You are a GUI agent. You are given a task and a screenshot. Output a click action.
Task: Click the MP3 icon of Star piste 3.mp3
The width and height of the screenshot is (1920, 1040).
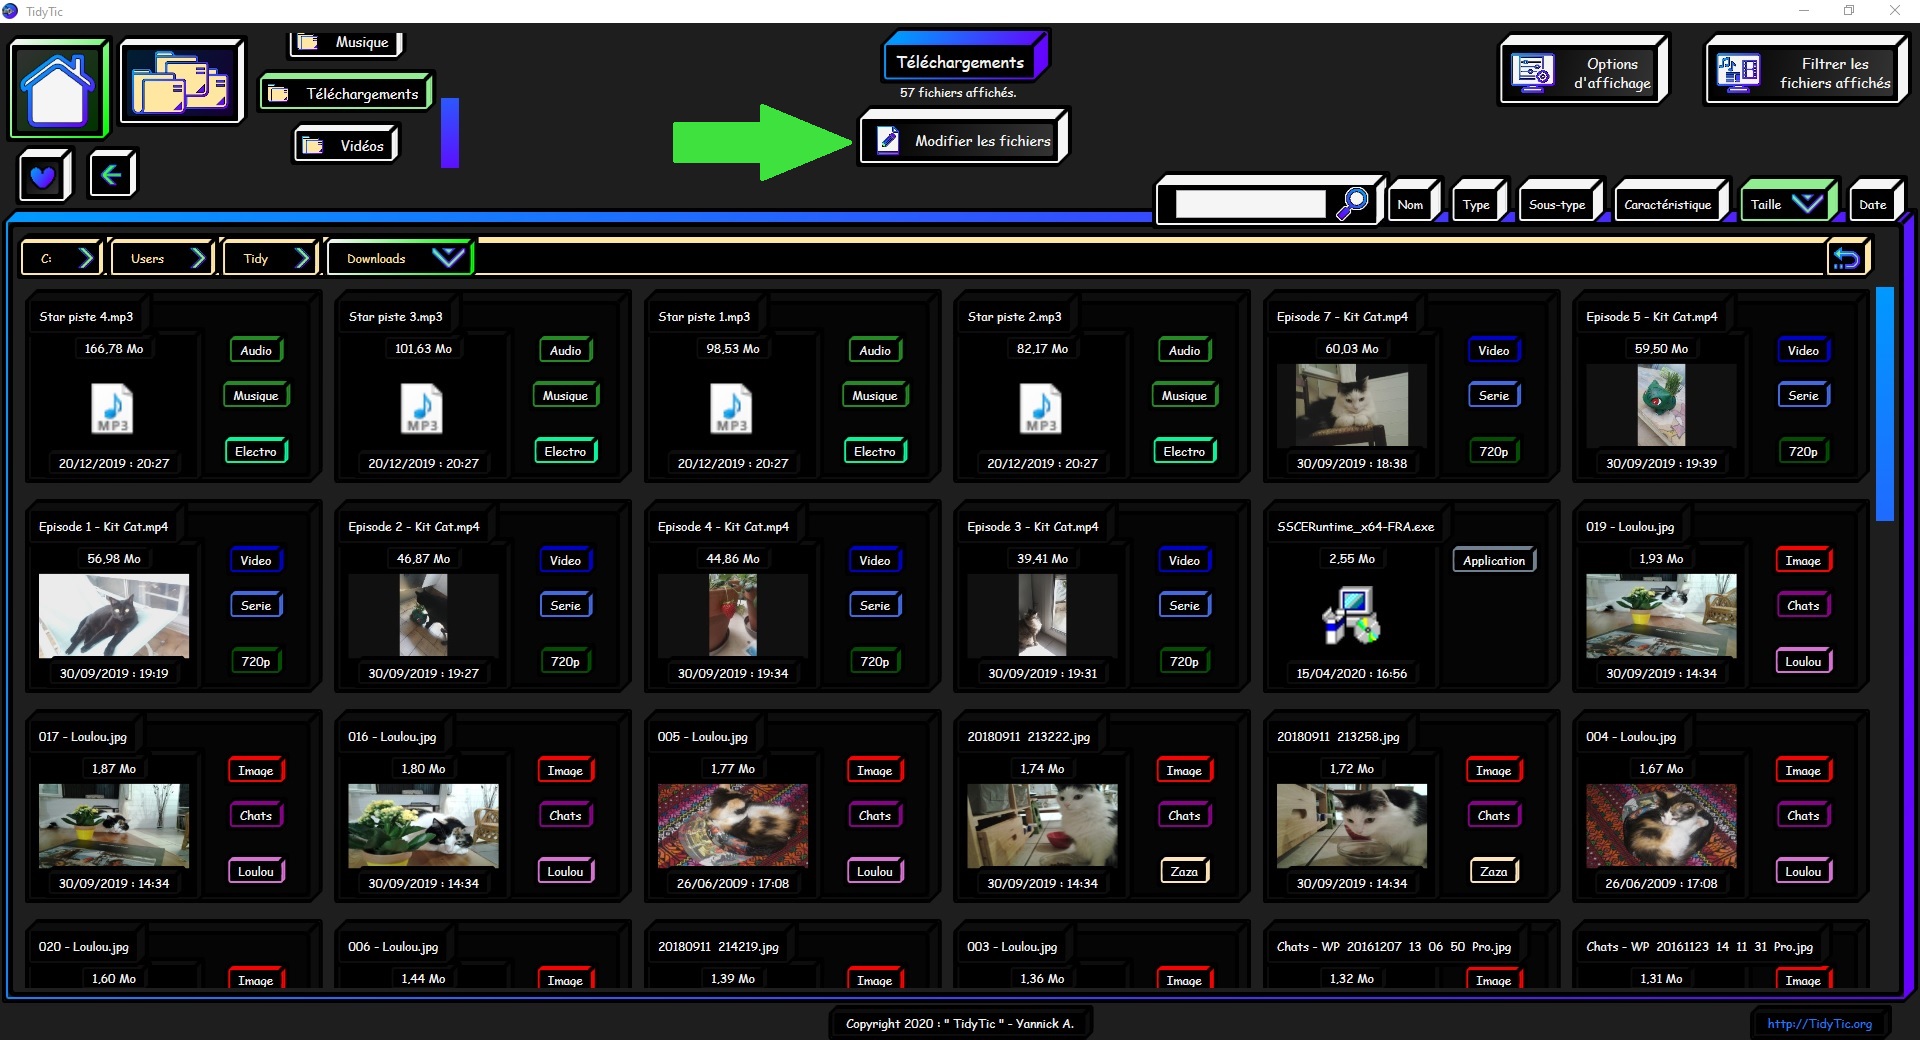pos(422,409)
